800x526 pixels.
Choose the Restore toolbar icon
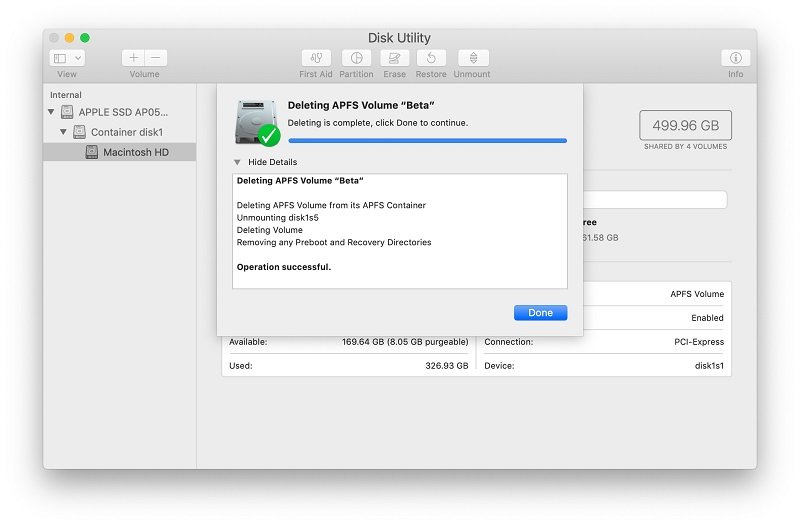tap(431, 58)
